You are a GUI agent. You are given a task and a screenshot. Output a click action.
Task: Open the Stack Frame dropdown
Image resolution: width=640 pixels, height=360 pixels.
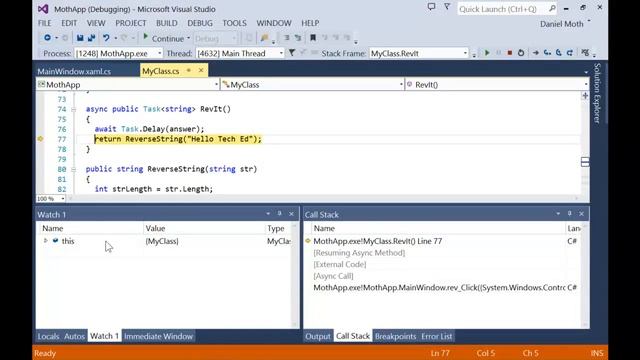click(x=464, y=53)
